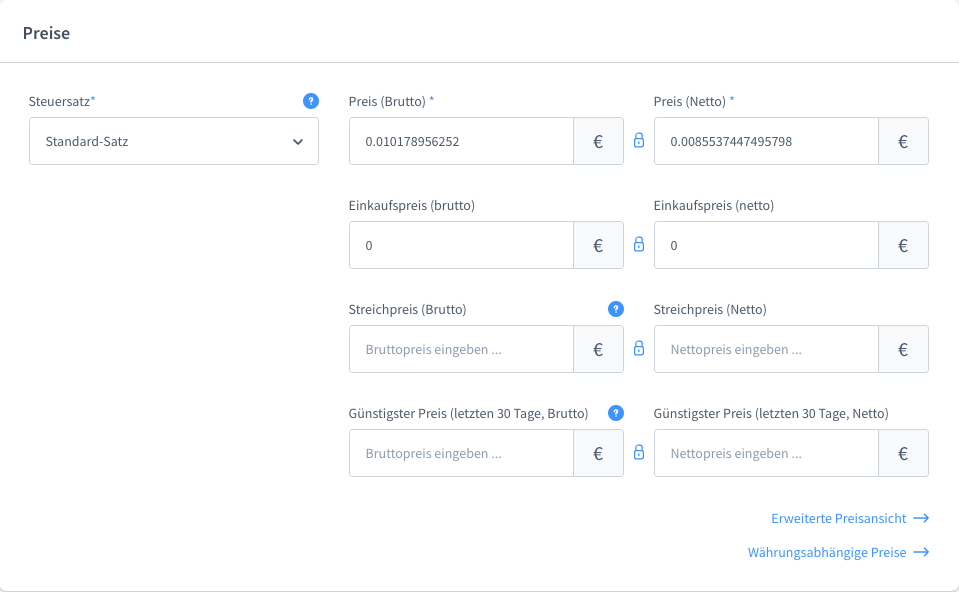Open the Steuersatz dropdown showing Standard-Satz
The width and height of the screenshot is (959, 592).
coord(160,141)
